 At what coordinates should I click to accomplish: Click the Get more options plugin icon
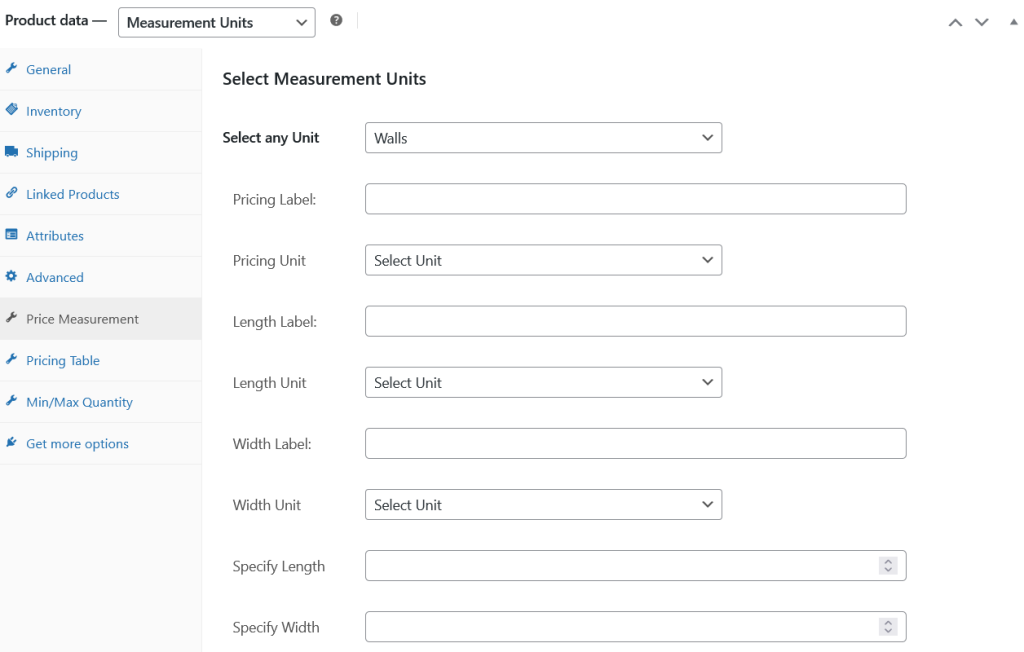tap(12, 443)
